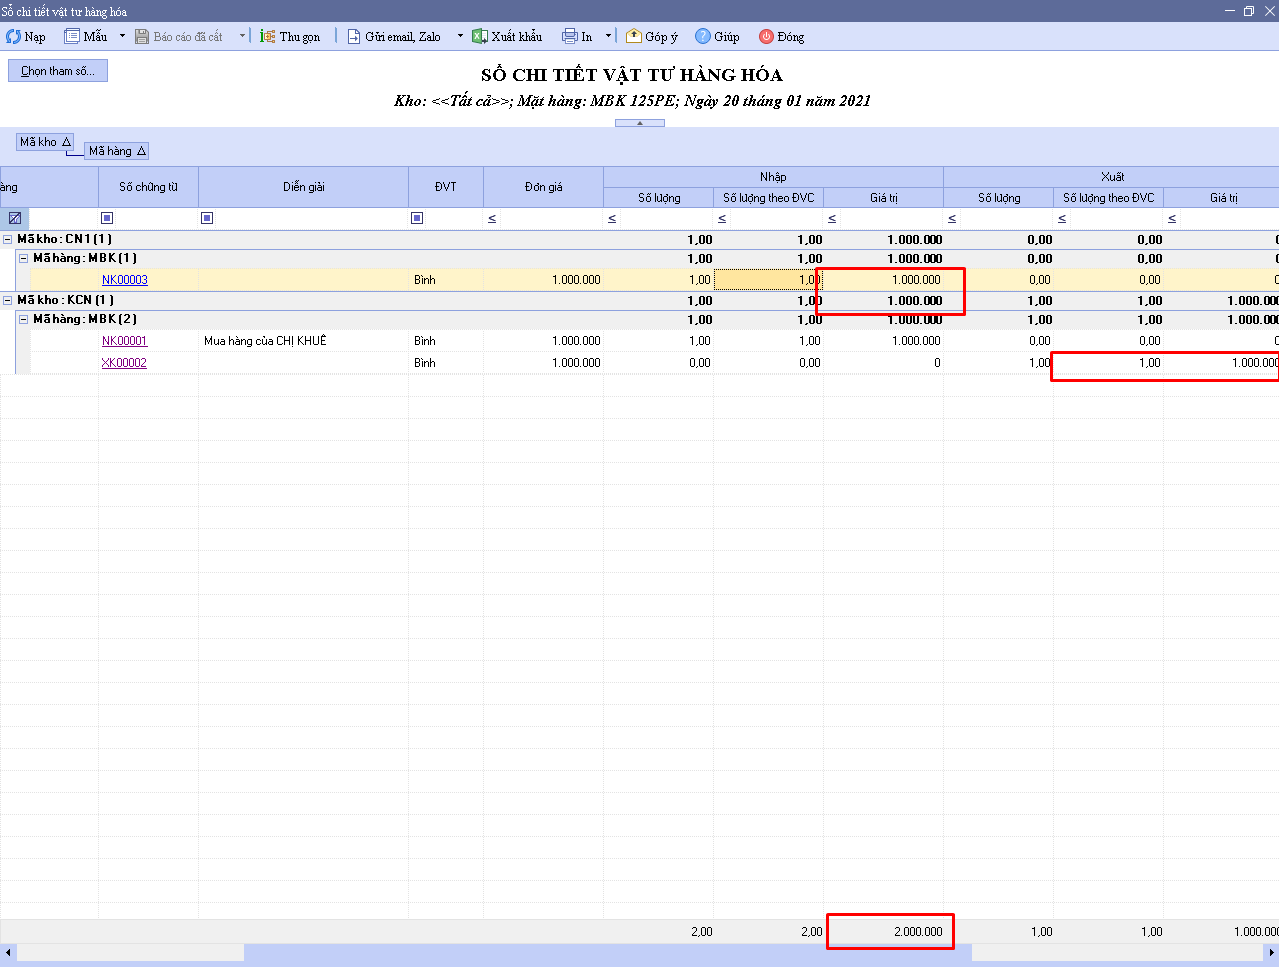Open Nhập Giá trị filter operator icon
The width and height of the screenshot is (1279, 967).
coord(832,218)
